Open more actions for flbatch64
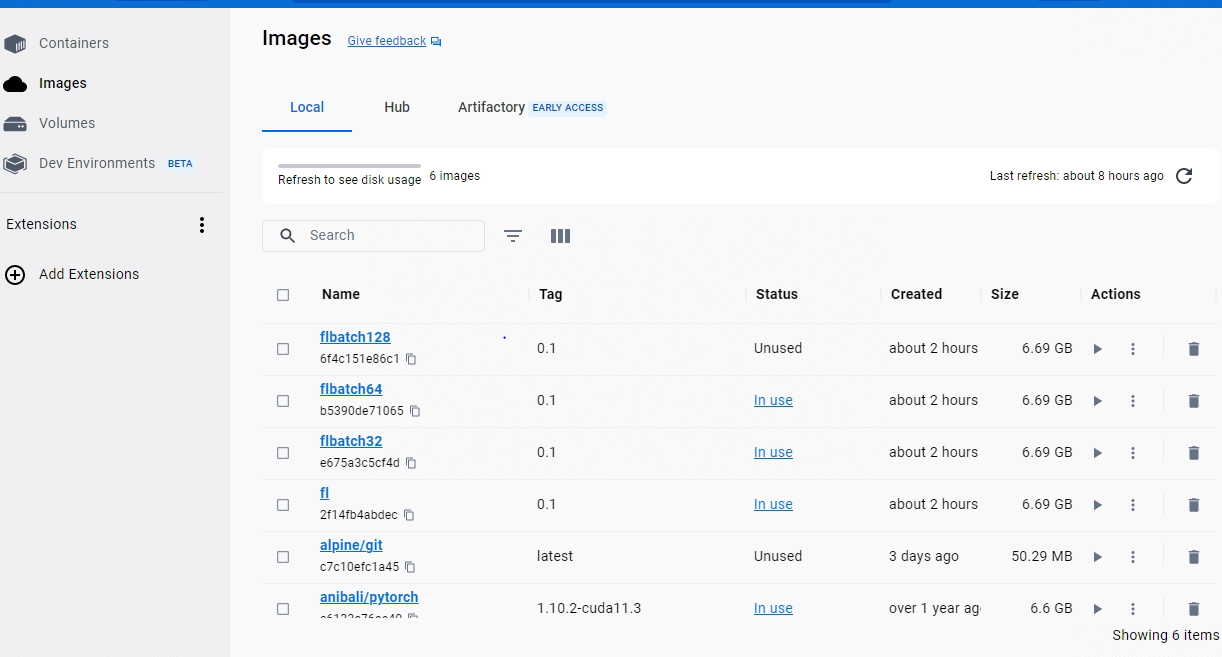 click(1133, 401)
